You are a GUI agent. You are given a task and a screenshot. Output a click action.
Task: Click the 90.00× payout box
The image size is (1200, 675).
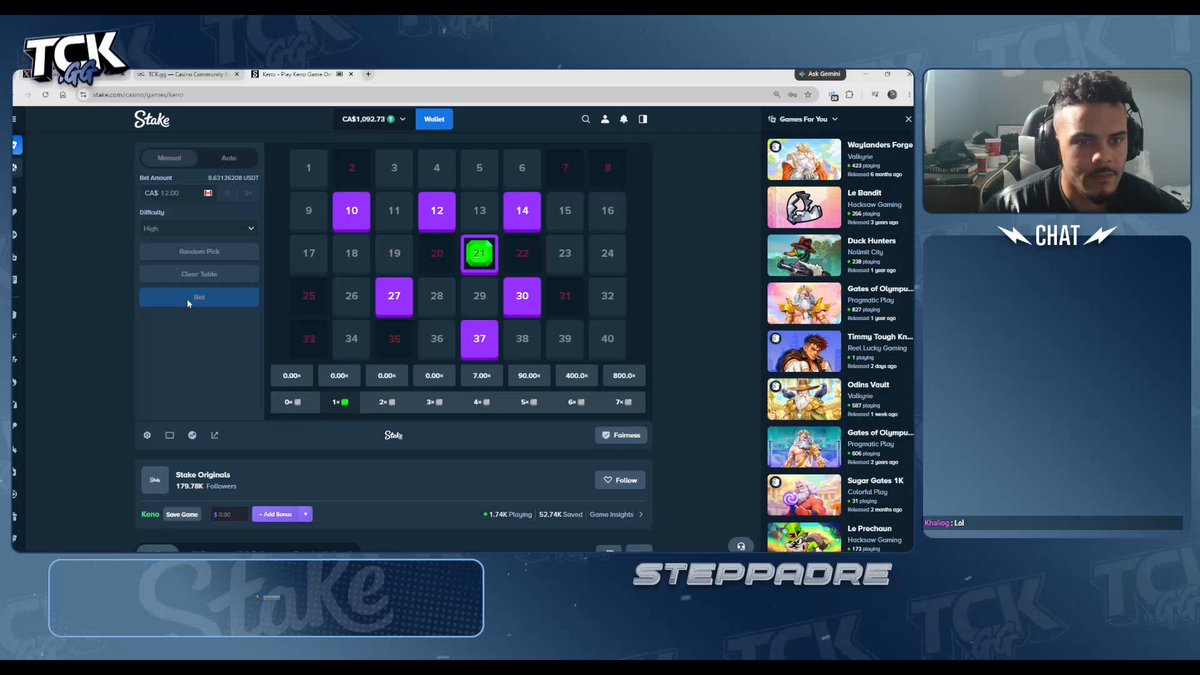coord(529,376)
